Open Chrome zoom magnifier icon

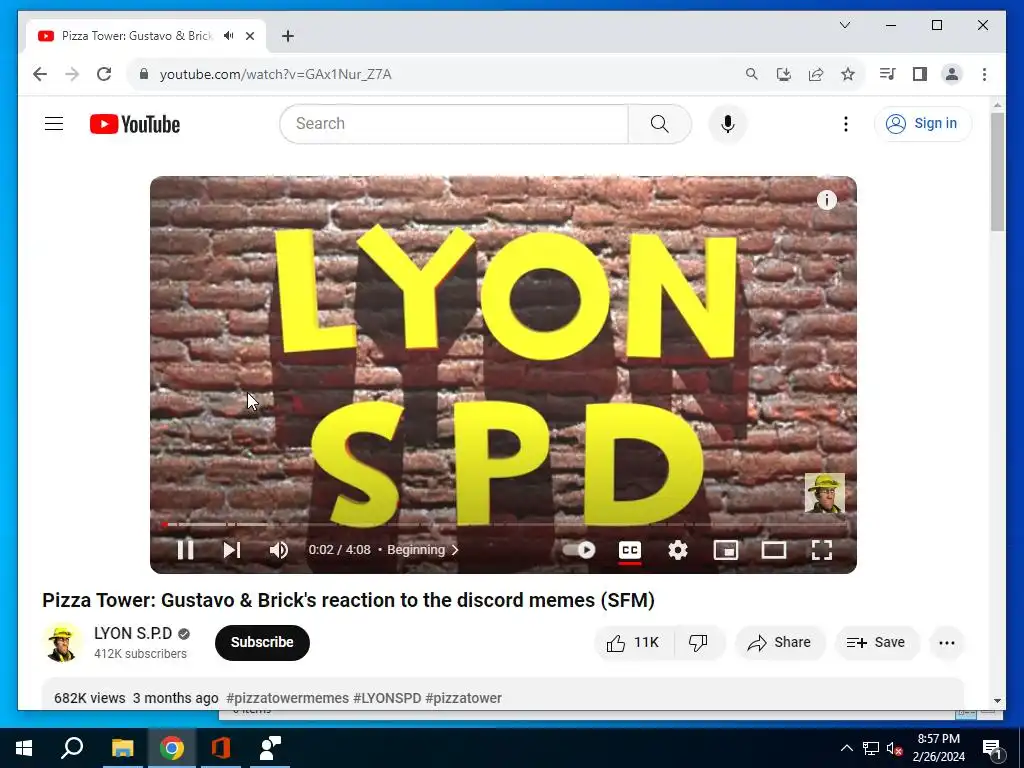click(x=752, y=74)
